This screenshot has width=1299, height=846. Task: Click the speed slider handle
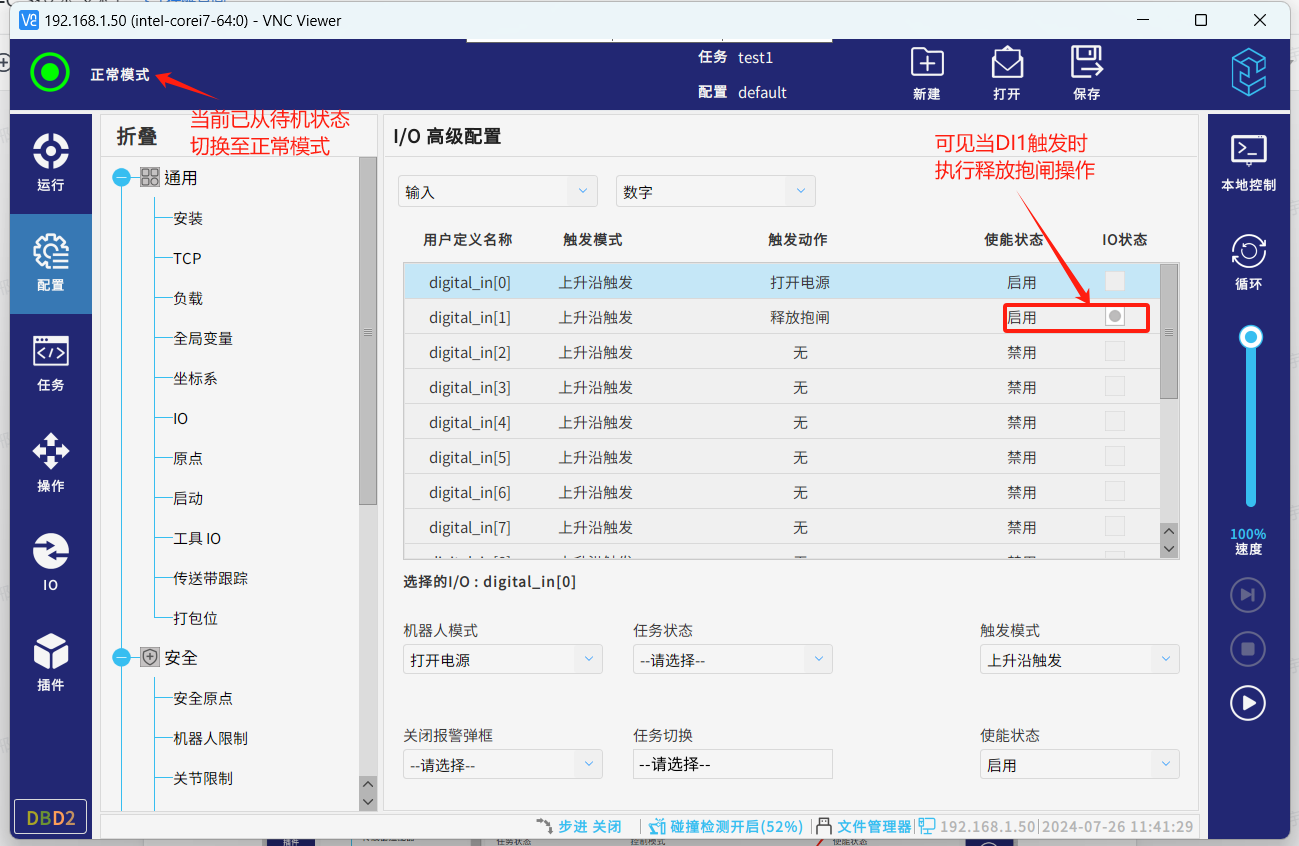pyautogui.click(x=1250, y=338)
